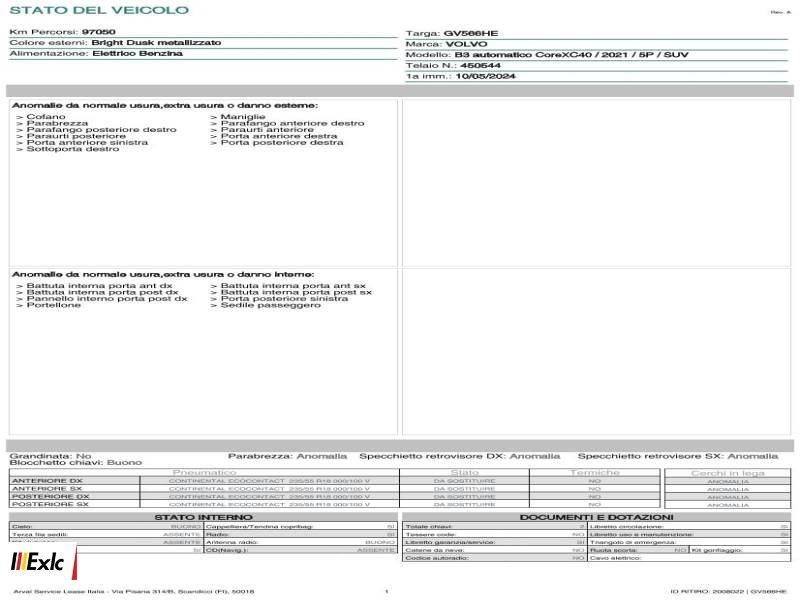Click the Arval Service Lease Italia footer address
This screenshot has height=600, width=800.
point(134,591)
